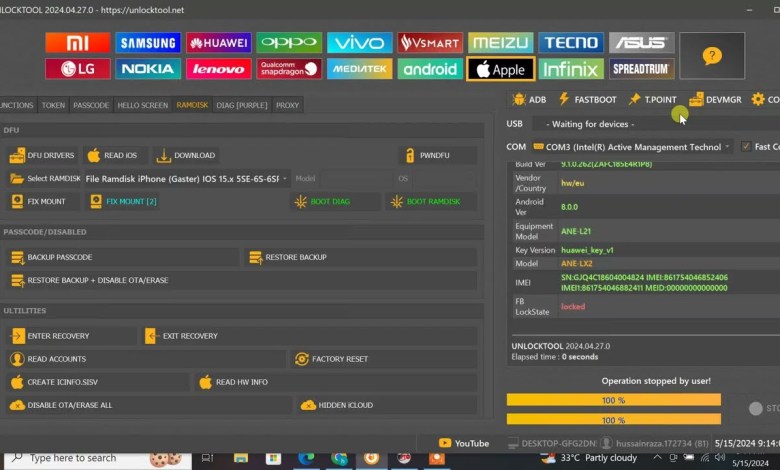Open the DIAG [PURPLE] tab
The width and height of the screenshot is (780, 470).
click(x=242, y=105)
